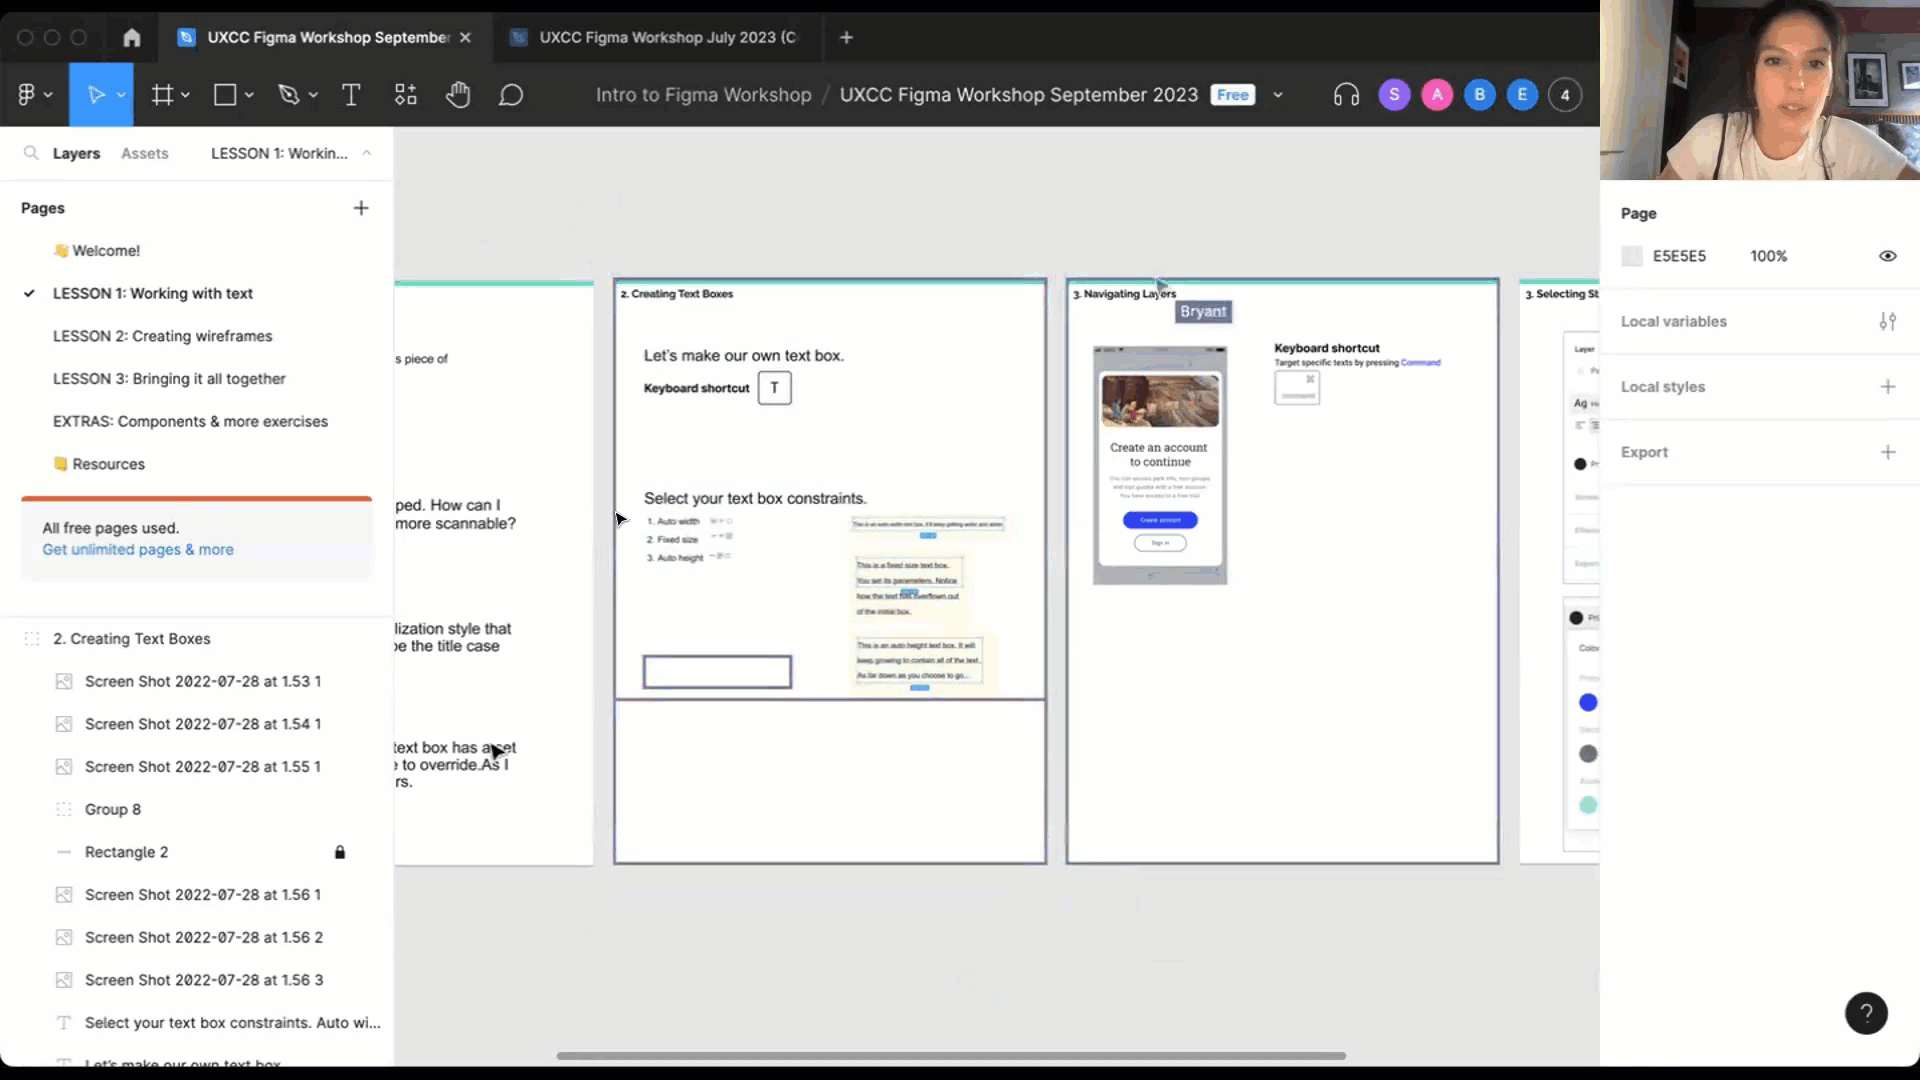Select the Move tool
The width and height of the screenshot is (1920, 1080).
[96, 94]
